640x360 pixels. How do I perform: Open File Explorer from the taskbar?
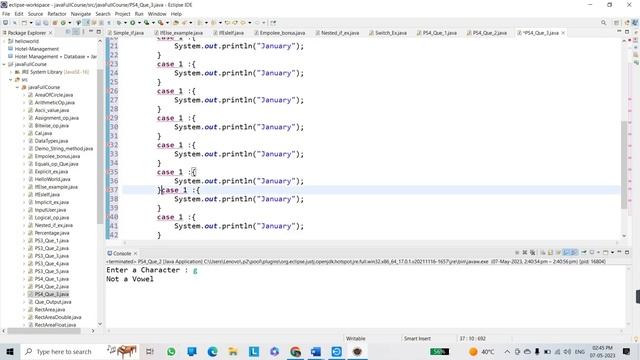click(x=233, y=351)
